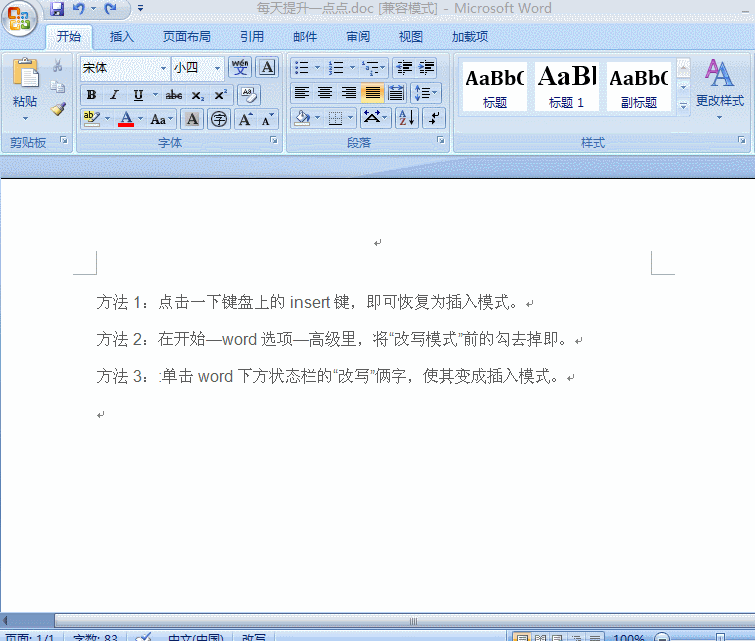The width and height of the screenshot is (755, 641).
Task: Activate the format painter brush
Action: (58, 109)
